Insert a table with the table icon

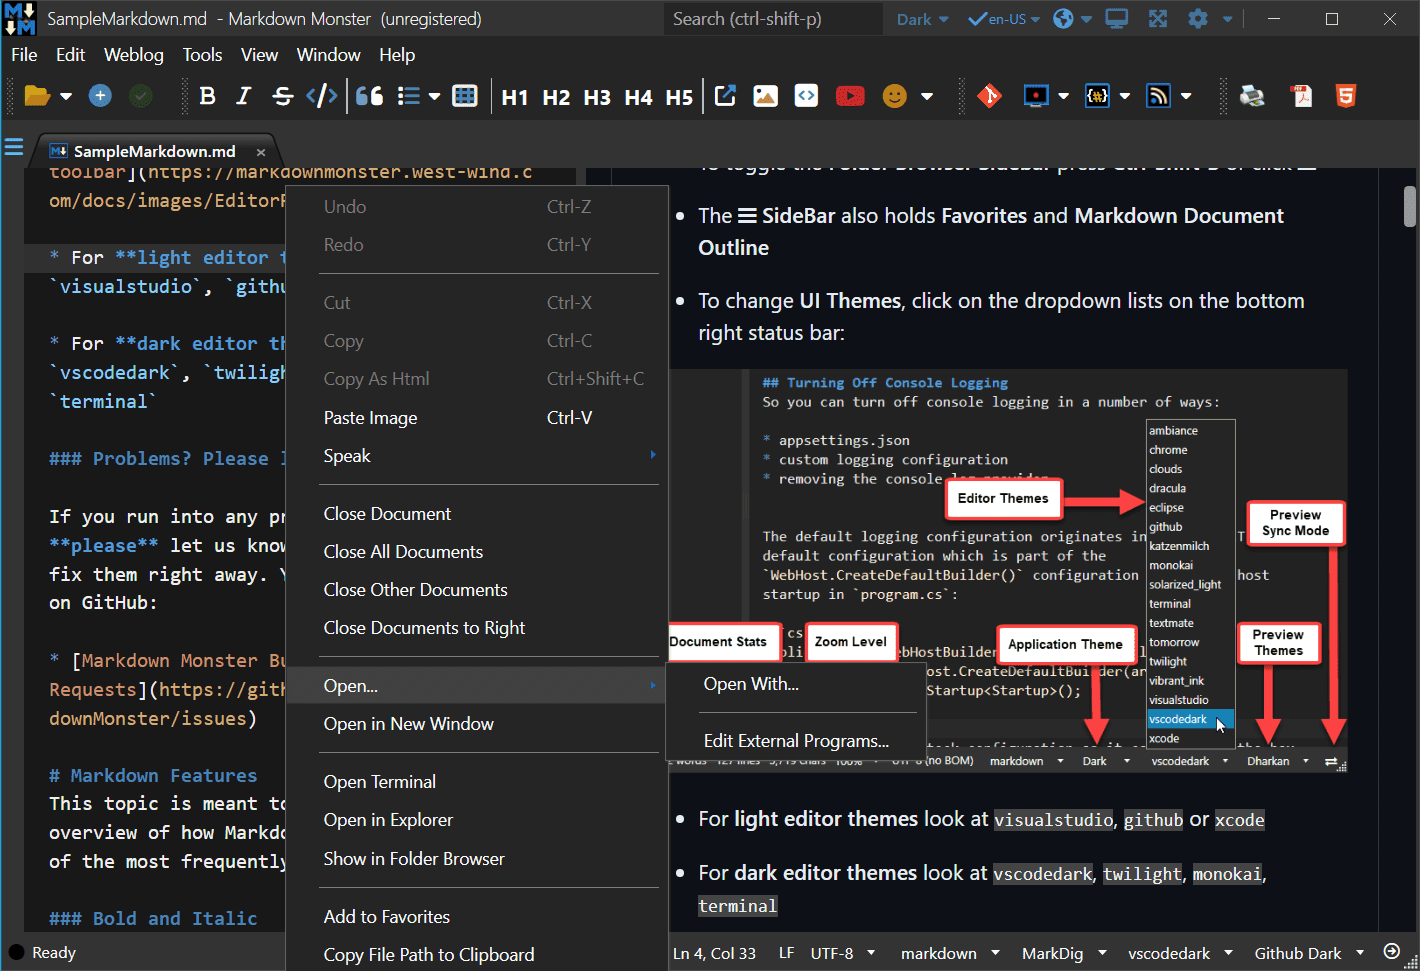click(x=465, y=96)
